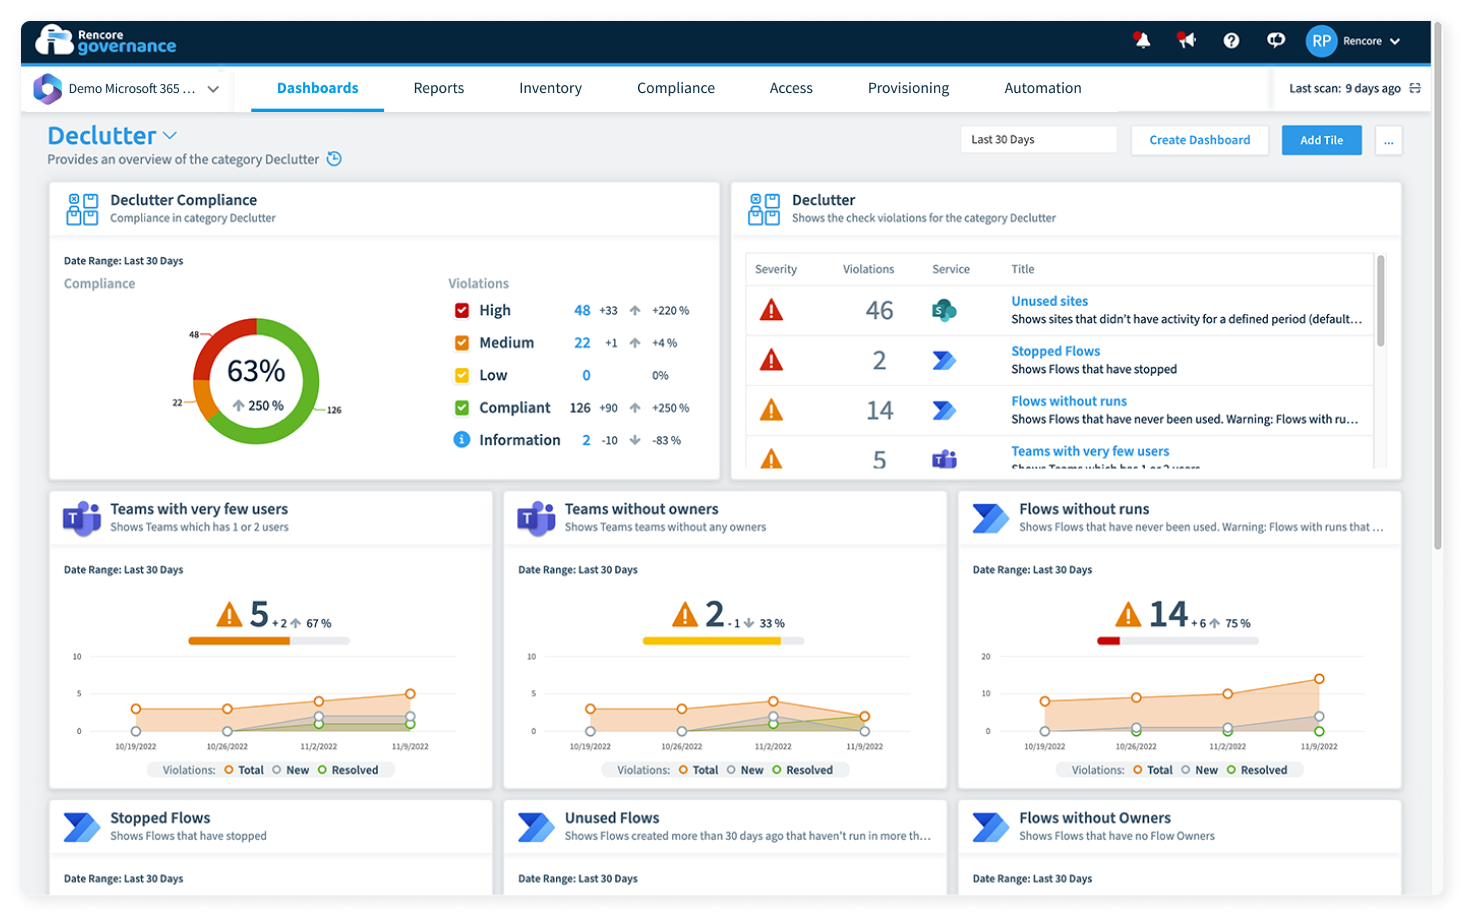Open the more options ellipsis button

[x=1388, y=140]
